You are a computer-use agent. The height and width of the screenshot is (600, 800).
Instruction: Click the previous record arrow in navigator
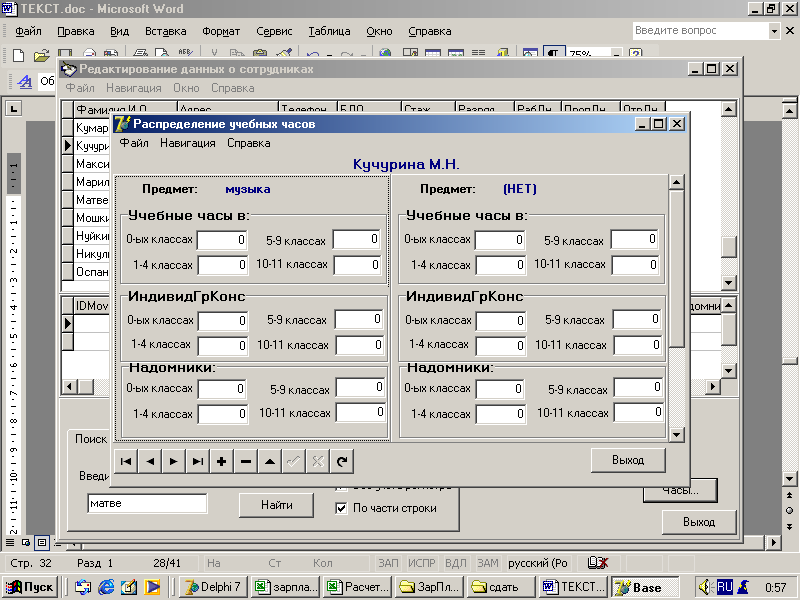[x=150, y=462]
